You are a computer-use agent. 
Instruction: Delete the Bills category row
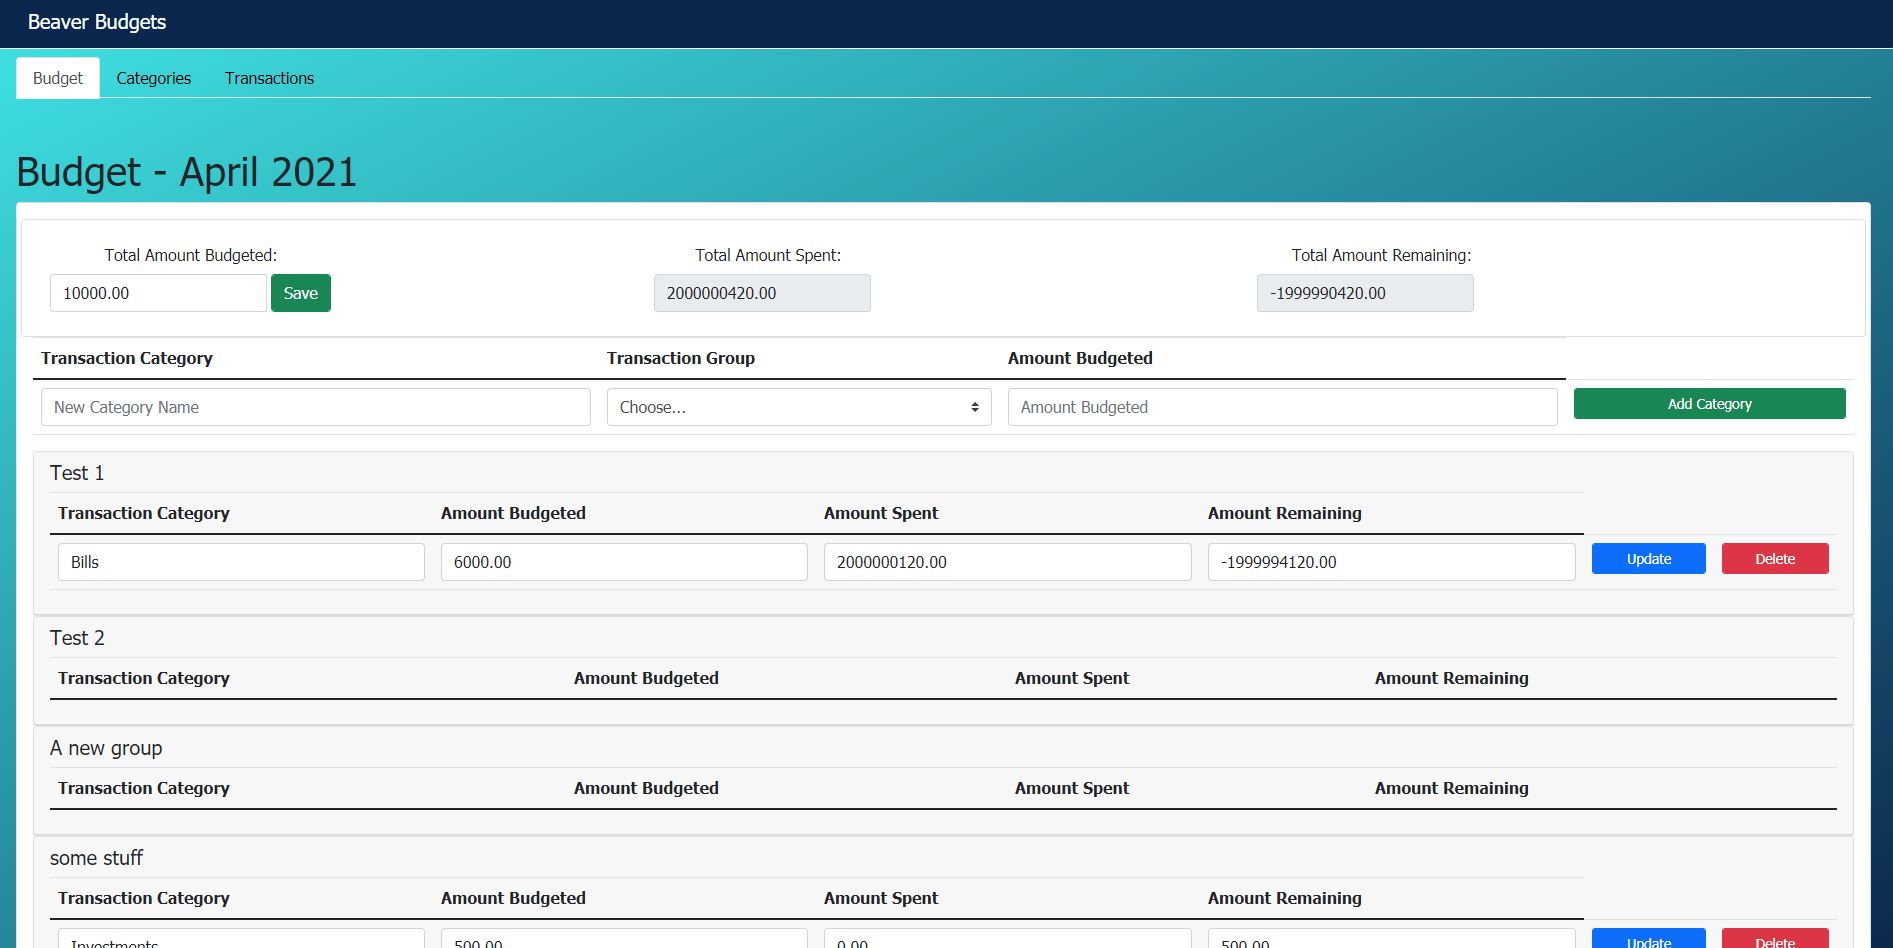coord(1775,559)
